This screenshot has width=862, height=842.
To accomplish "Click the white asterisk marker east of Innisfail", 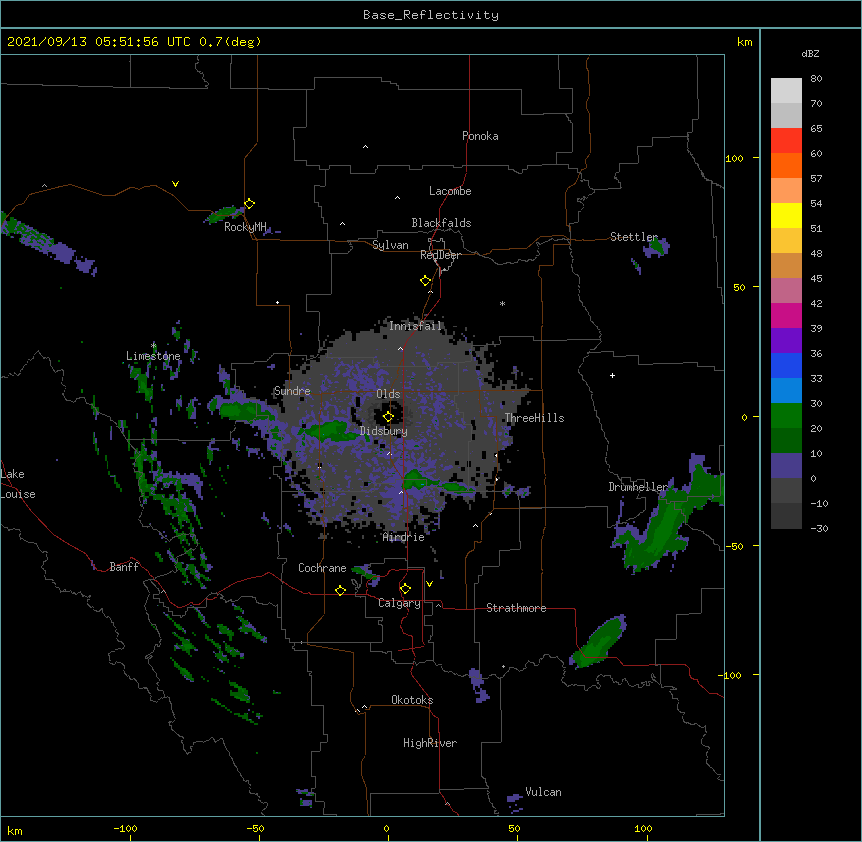I will pos(502,303).
